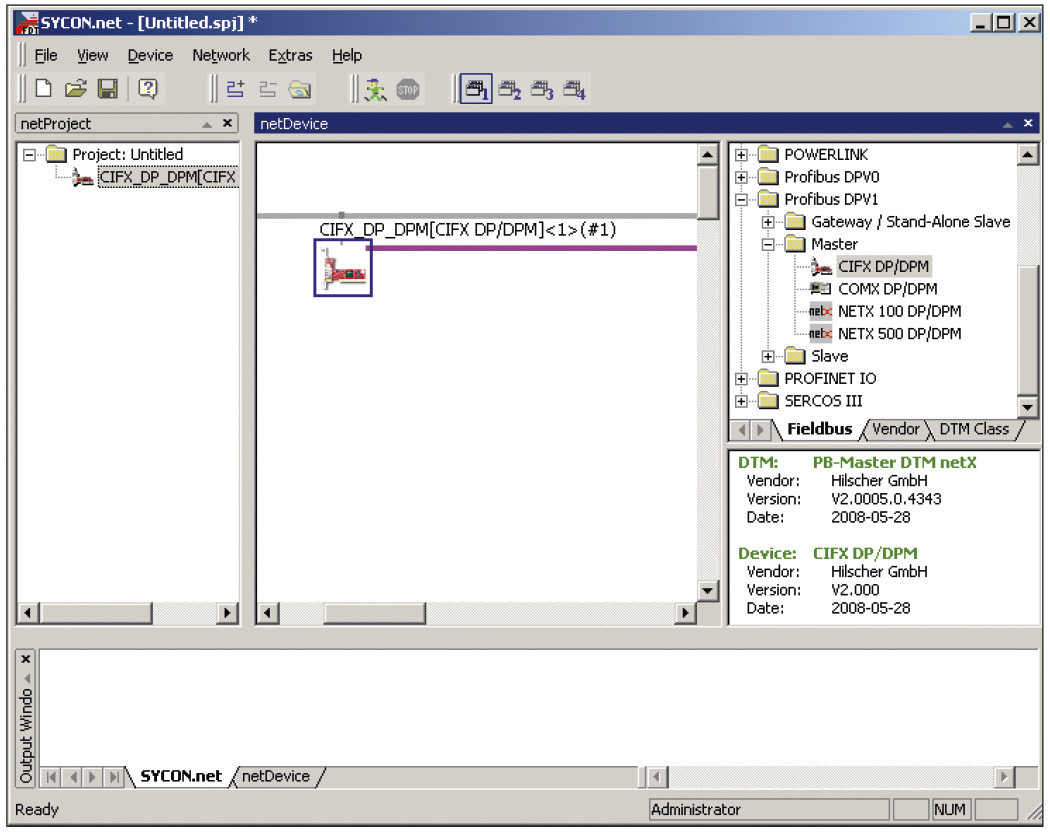
Task: Expand the PROFINET IO folder
Action: tap(741, 379)
